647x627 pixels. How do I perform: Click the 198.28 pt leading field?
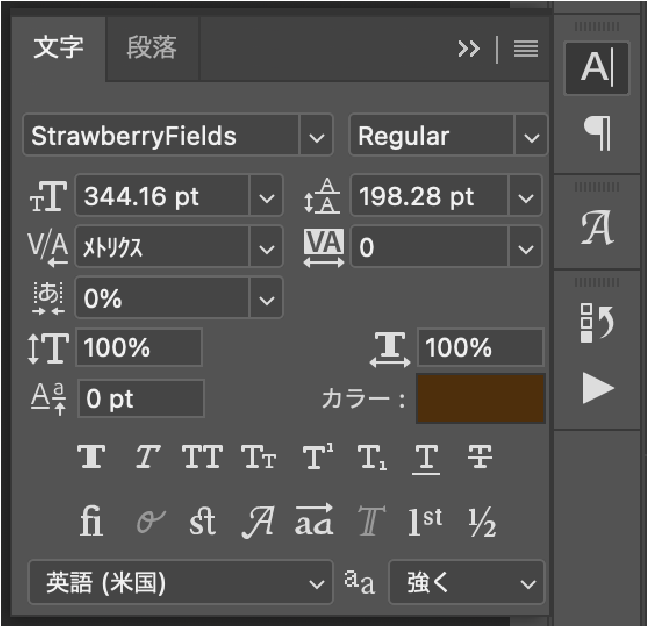(x=429, y=196)
